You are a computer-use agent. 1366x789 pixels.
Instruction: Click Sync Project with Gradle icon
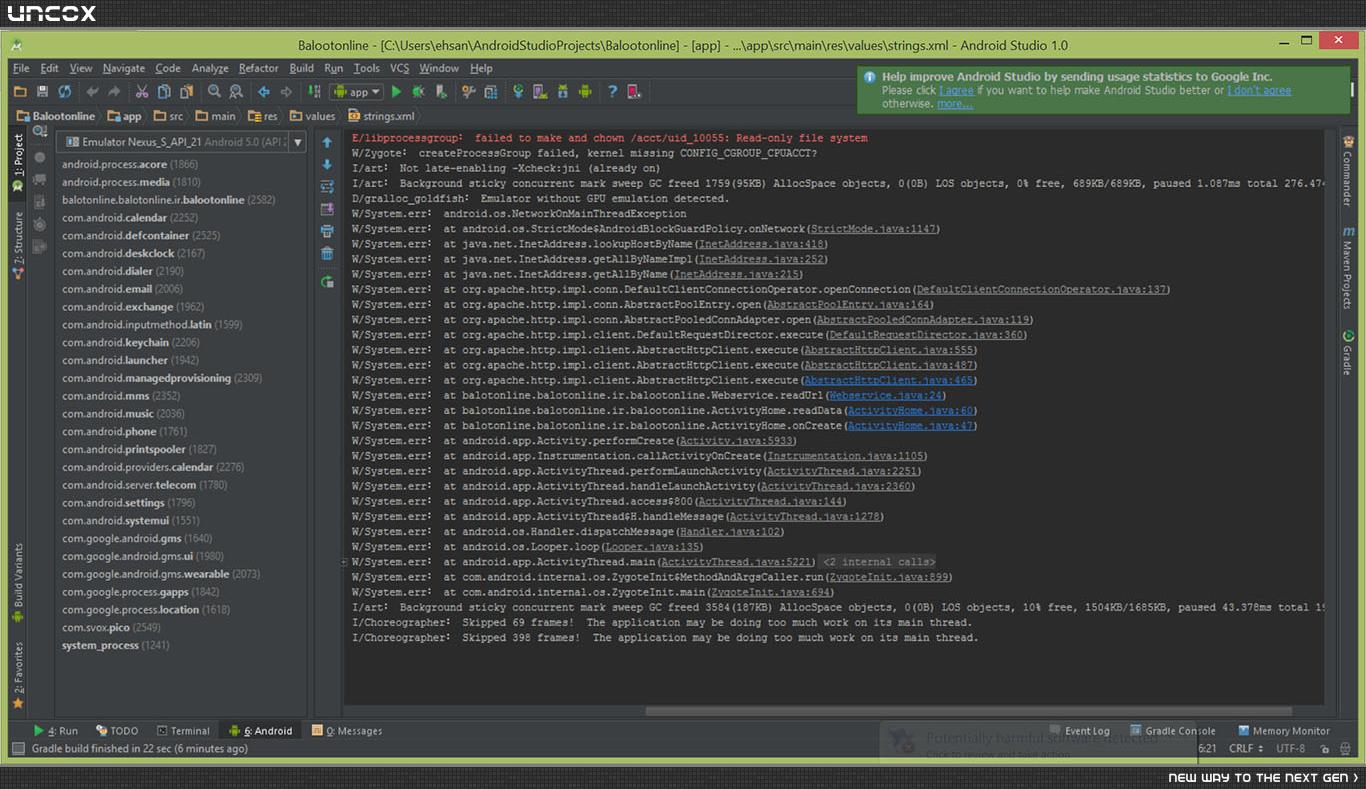tap(518, 92)
